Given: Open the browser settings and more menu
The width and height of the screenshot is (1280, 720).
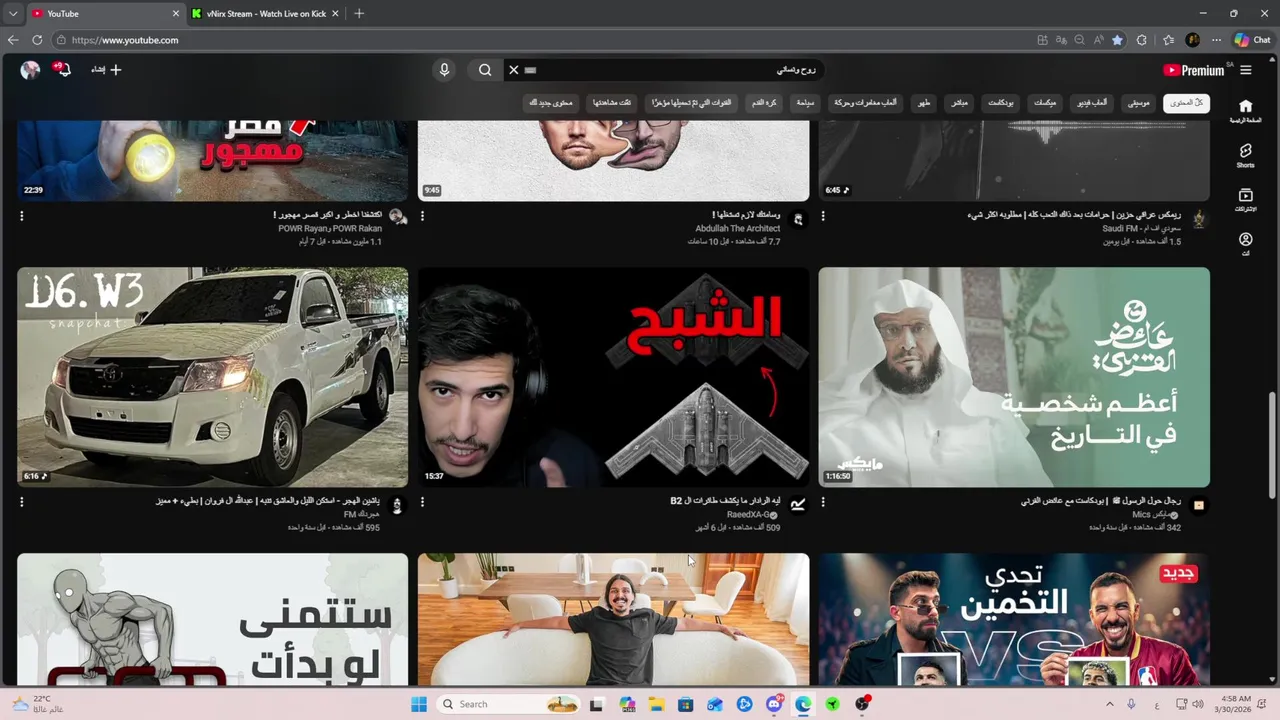Looking at the screenshot, I should [x=1216, y=40].
